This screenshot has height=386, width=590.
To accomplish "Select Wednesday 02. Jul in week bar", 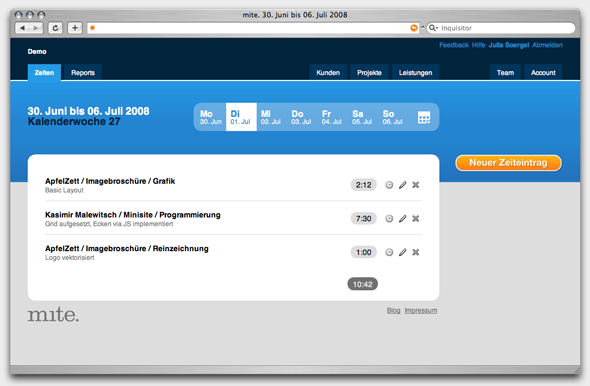I will pyautogui.click(x=271, y=117).
